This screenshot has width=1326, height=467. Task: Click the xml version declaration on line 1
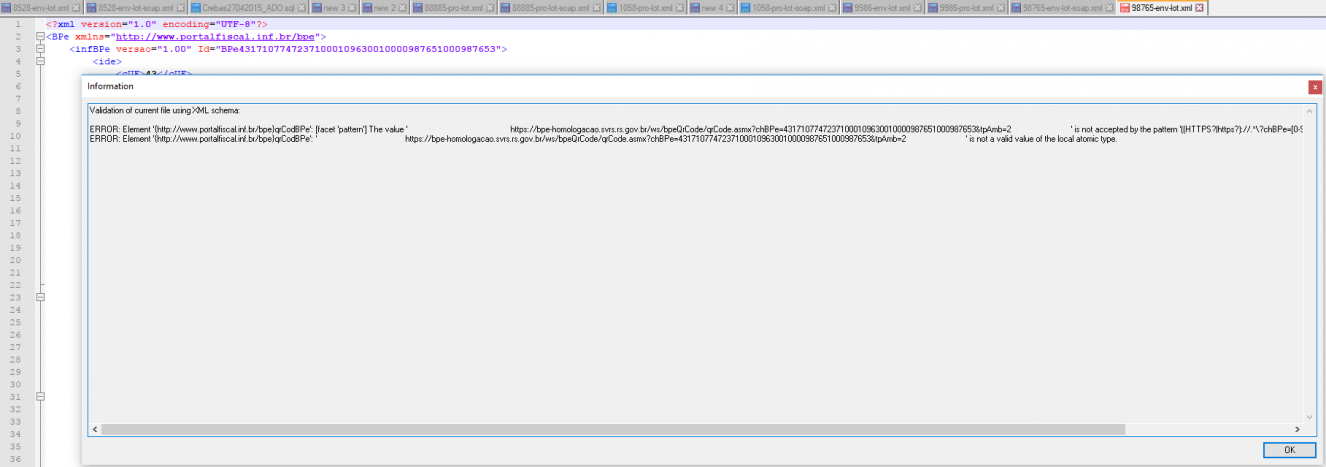click(x=157, y=24)
